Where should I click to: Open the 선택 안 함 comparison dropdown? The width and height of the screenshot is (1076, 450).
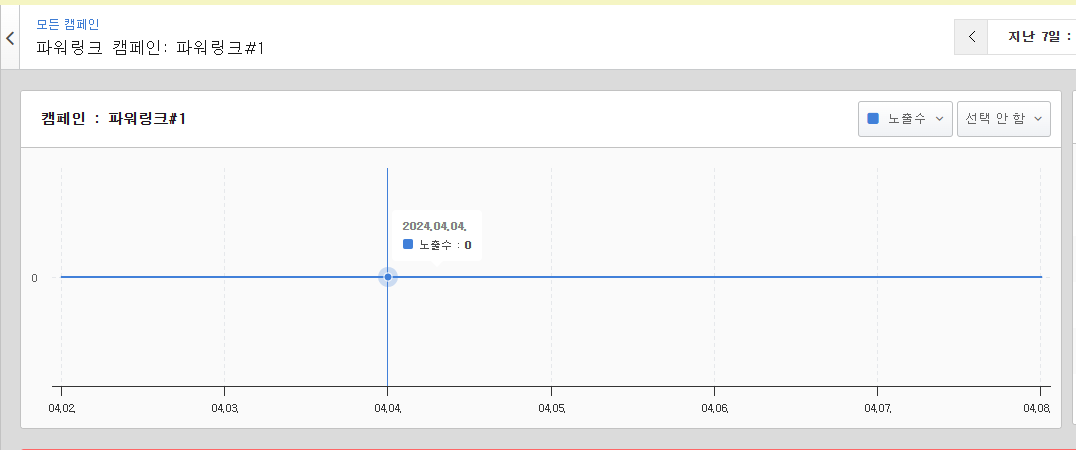pos(1003,119)
